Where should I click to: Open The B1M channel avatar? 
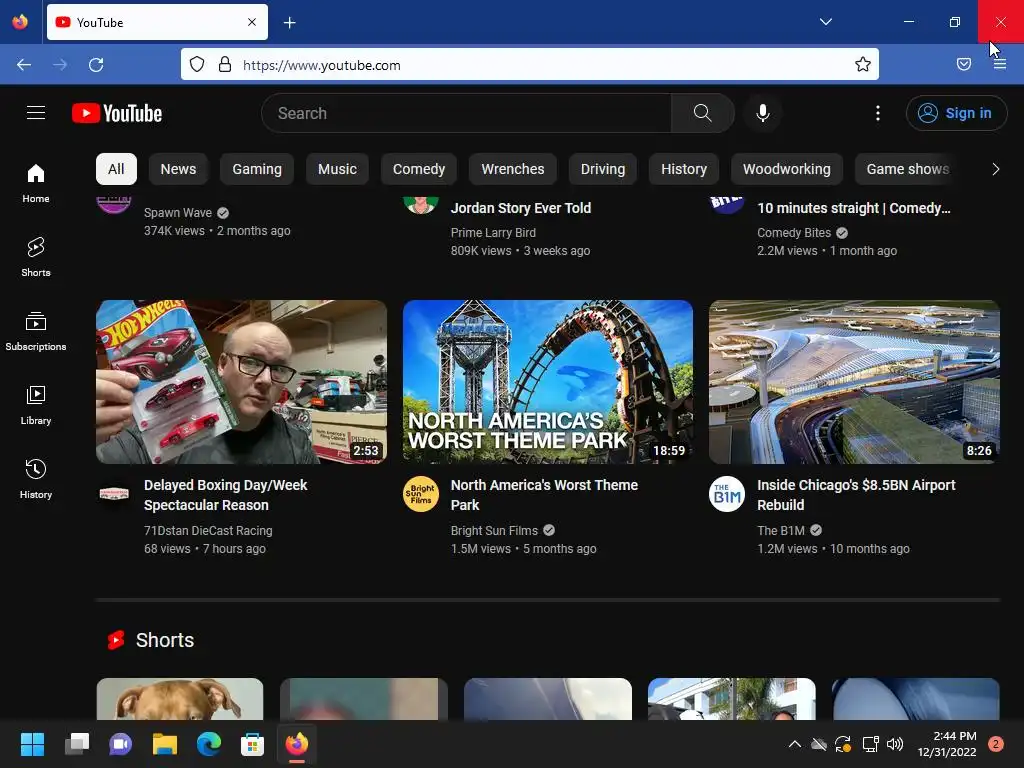click(727, 494)
